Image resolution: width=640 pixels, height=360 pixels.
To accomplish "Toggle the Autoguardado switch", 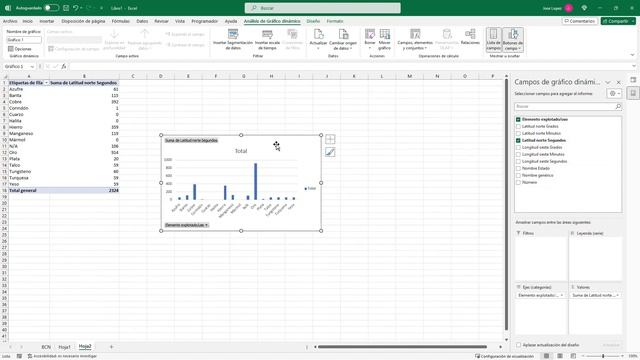I will (x=51, y=8).
